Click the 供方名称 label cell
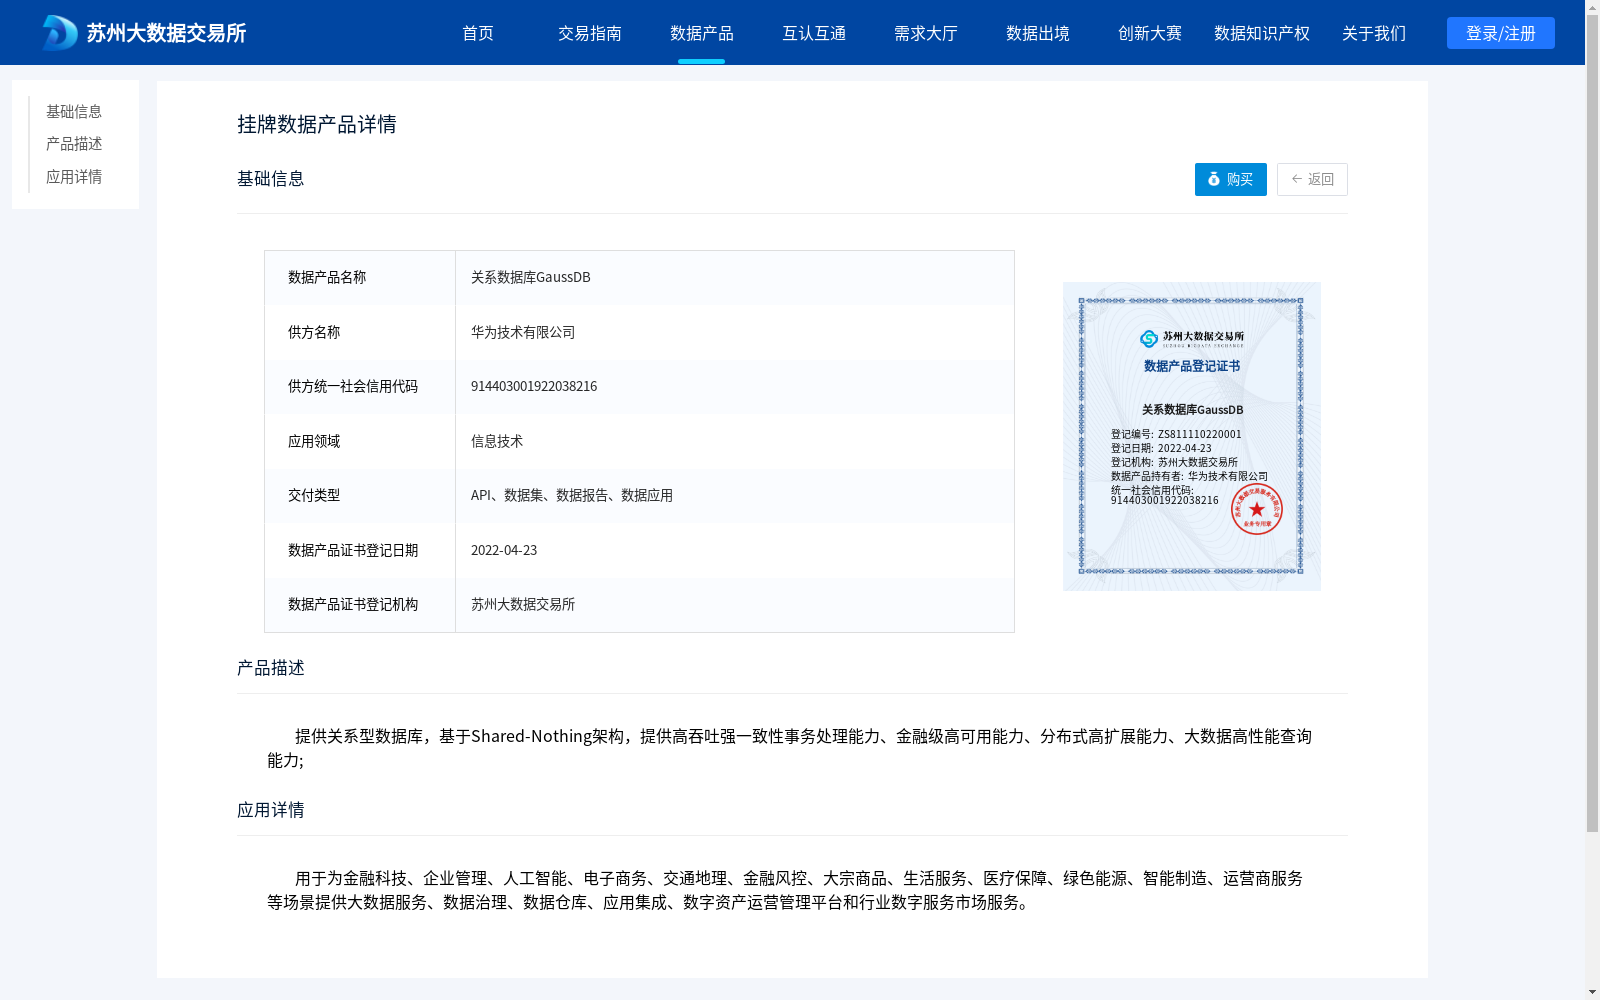1600x1000 pixels. 360,332
